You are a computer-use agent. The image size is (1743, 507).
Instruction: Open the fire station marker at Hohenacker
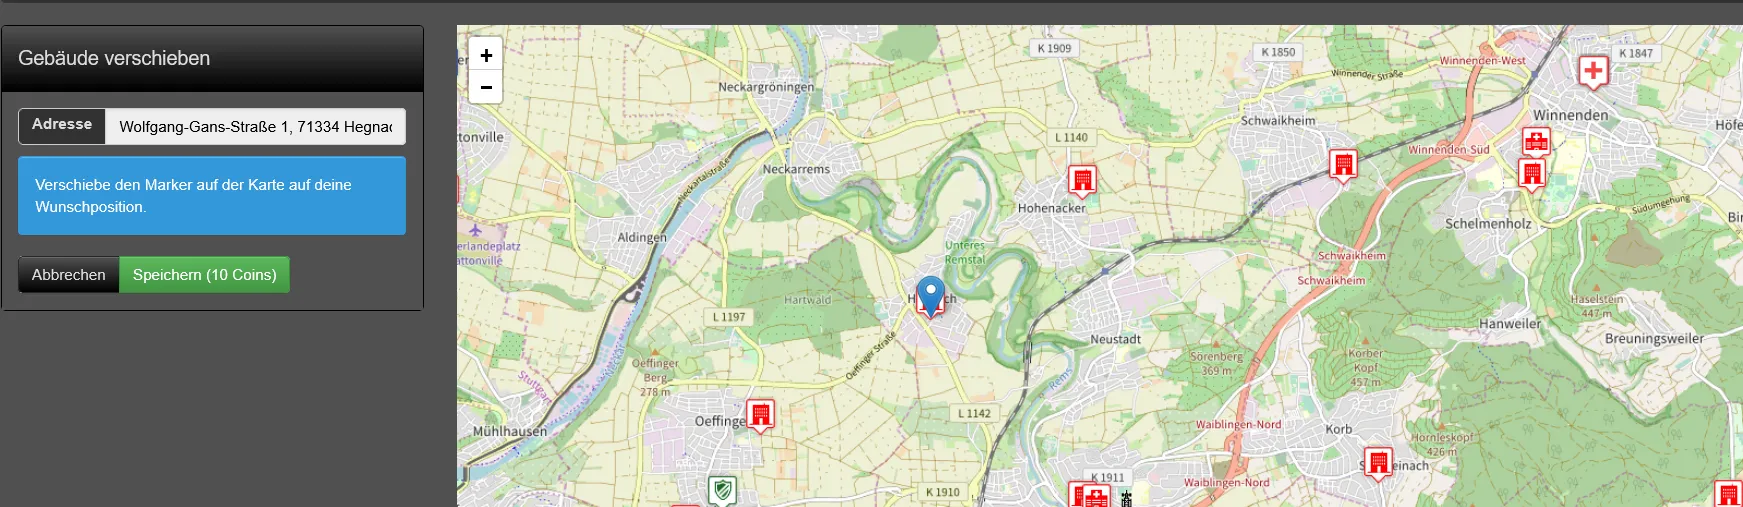pyautogui.click(x=1082, y=180)
